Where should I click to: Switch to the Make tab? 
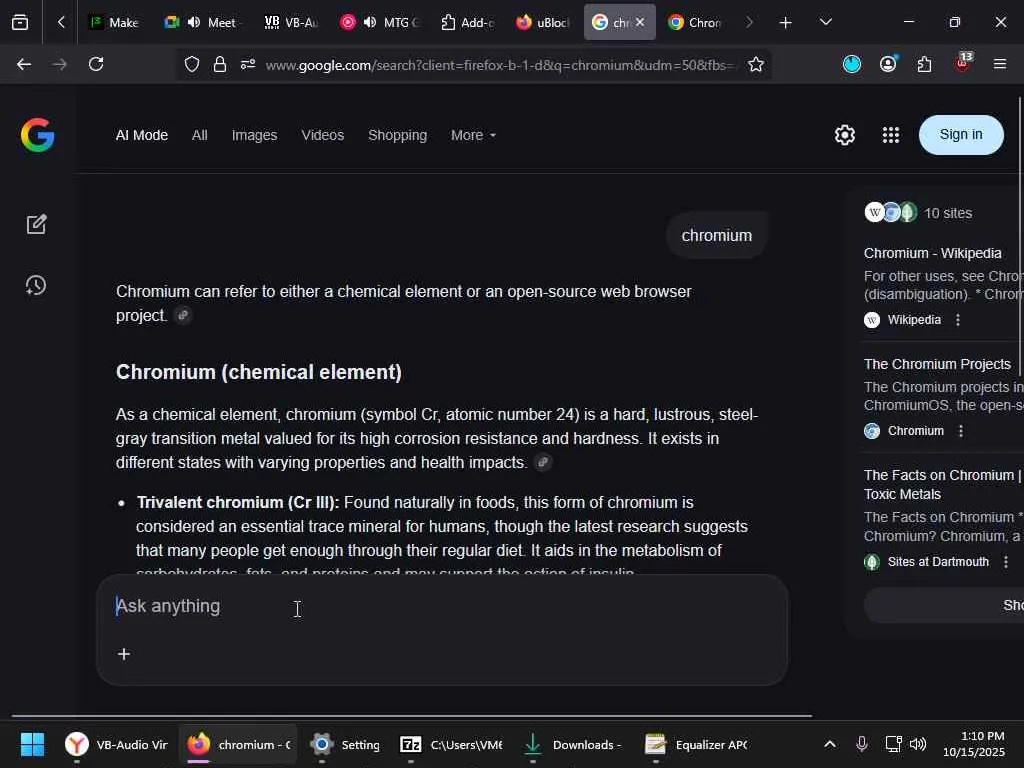[114, 22]
